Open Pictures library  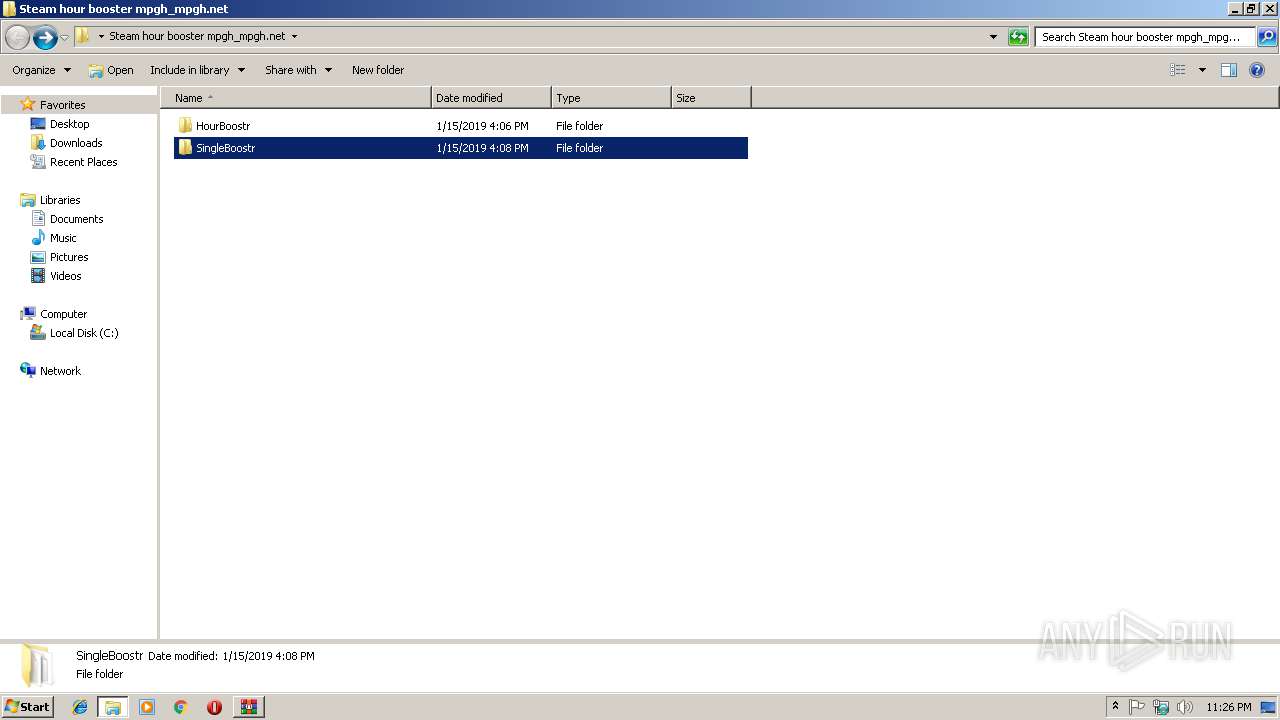click(69, 257)
